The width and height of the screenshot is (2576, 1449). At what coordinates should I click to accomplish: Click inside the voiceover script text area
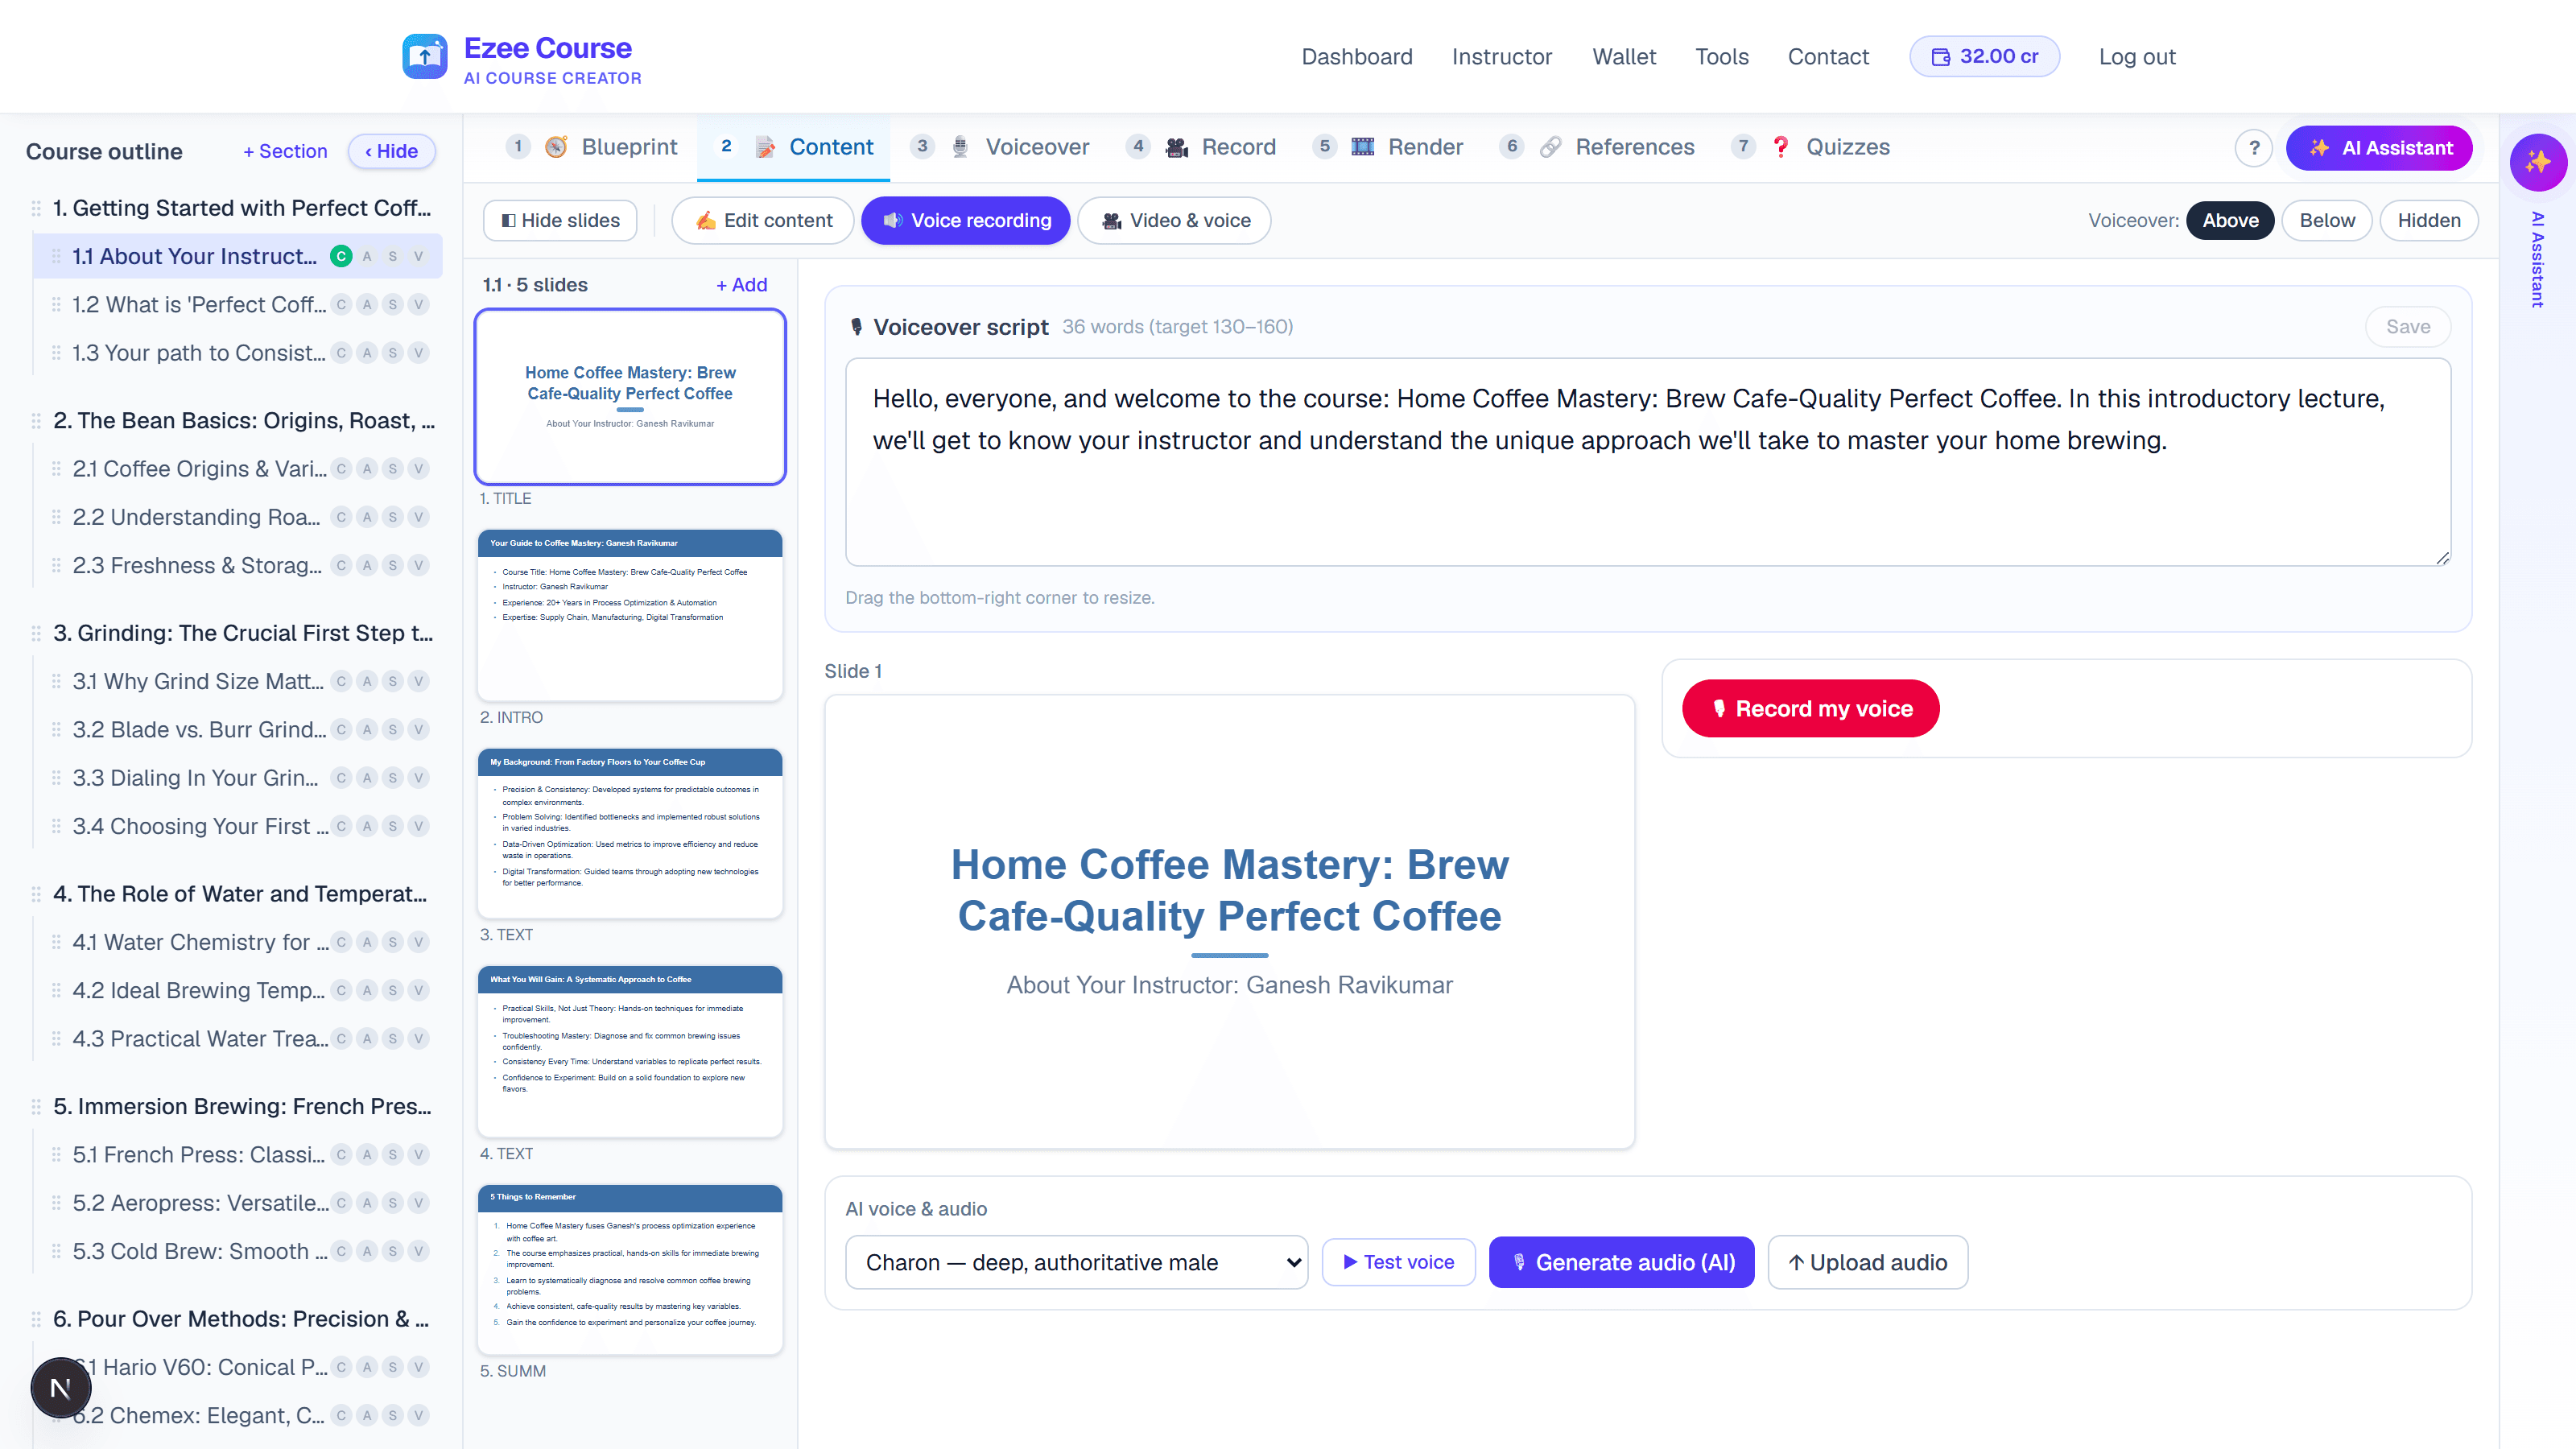pos(1648,462)
